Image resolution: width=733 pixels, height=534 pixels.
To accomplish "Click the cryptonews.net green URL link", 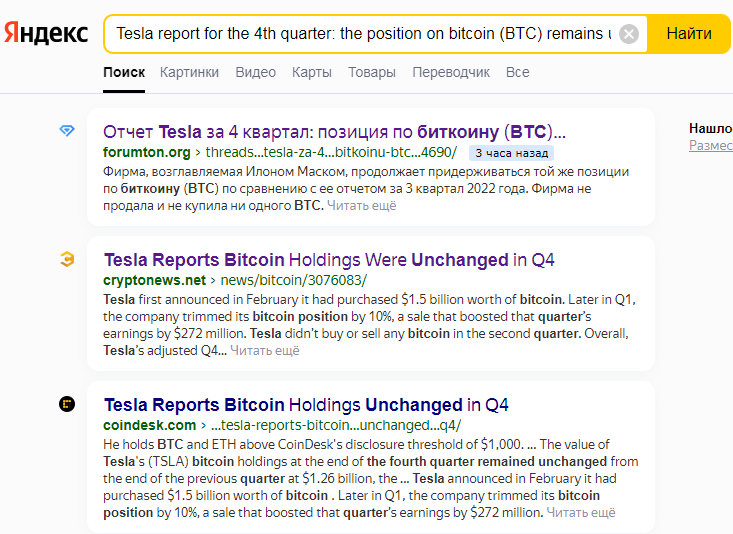I will (235, 280).
